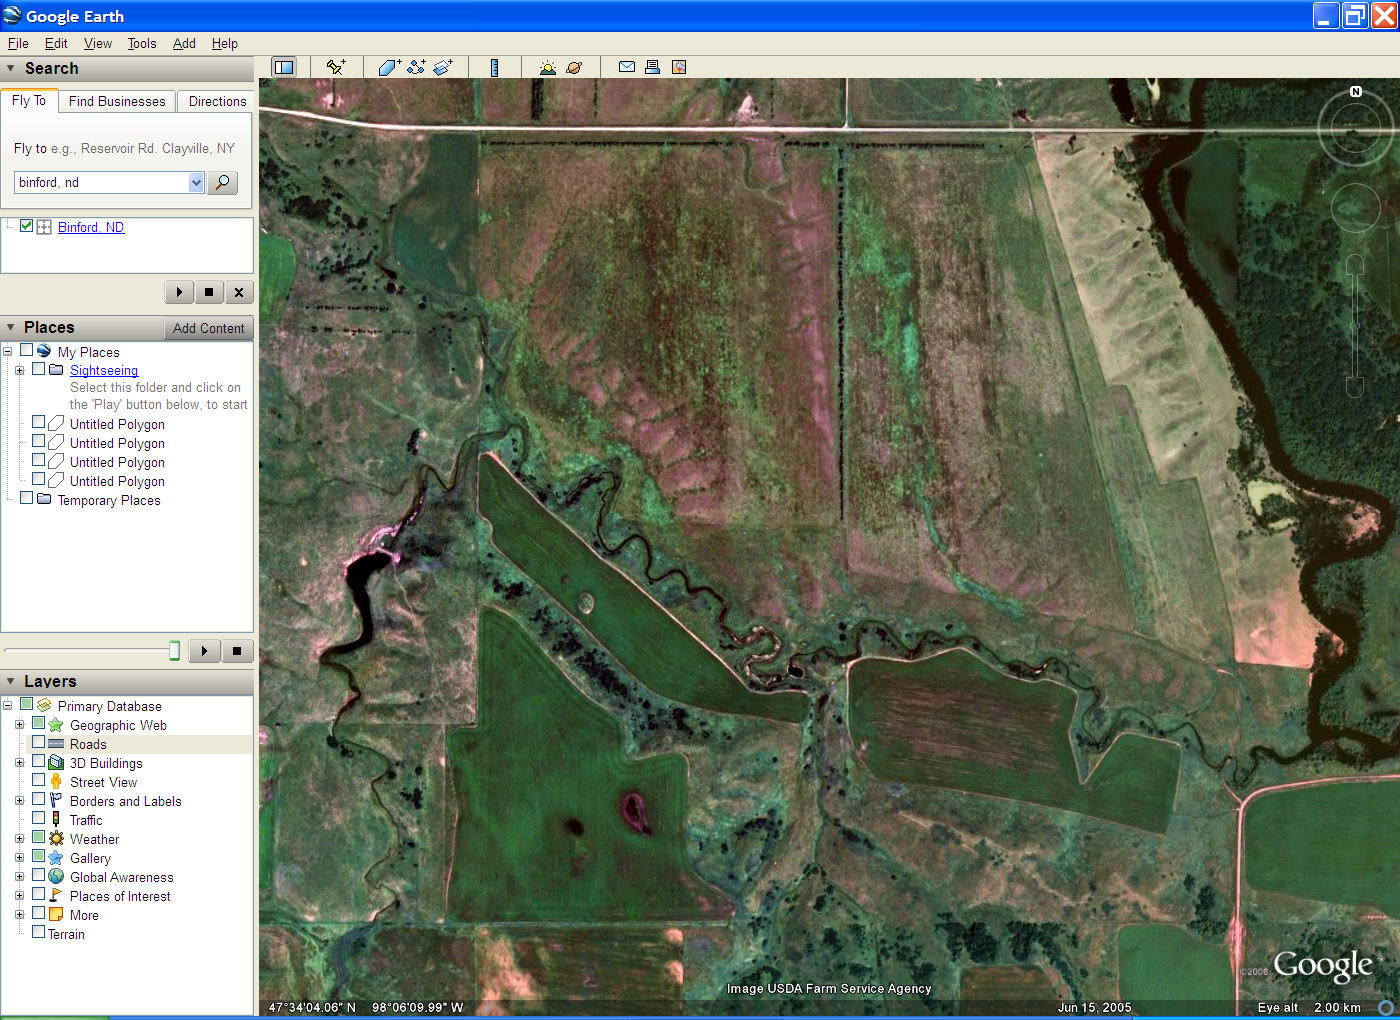This screenshot has width=1400, height=1020.
Task: Click the search magnifying glass button
Action: (x=223, y=182)
